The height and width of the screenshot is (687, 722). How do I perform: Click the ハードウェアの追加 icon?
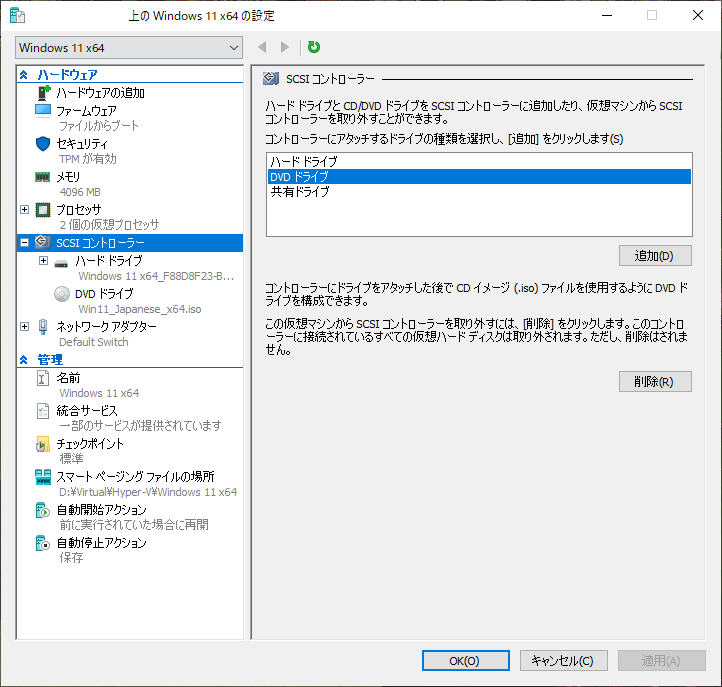pos(43,93)
